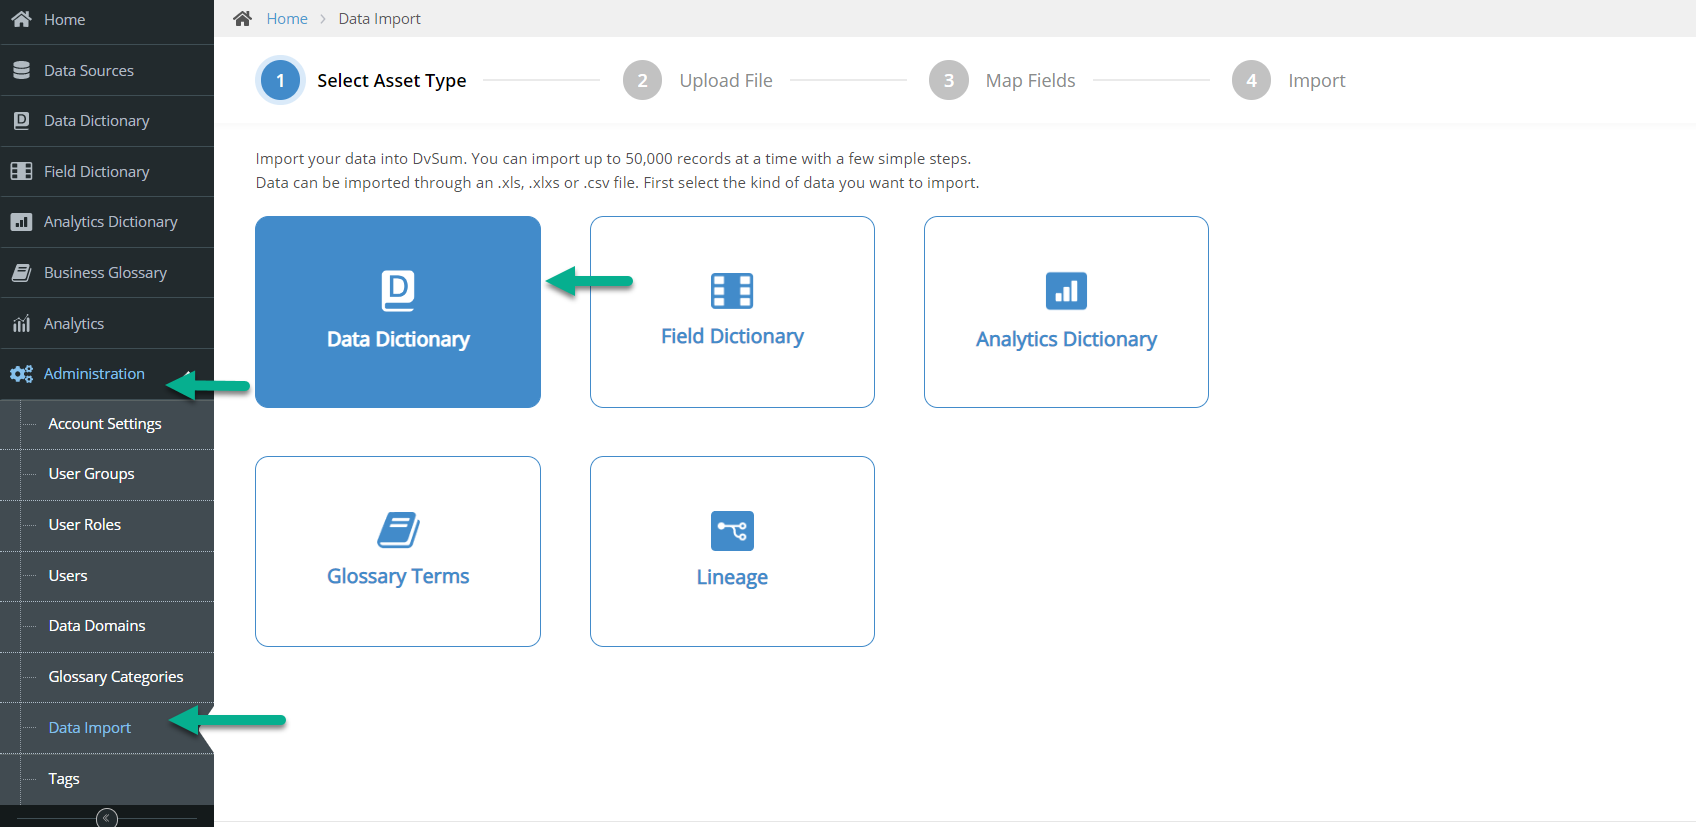Click the Business Glossary book icon

click(21, 273)
